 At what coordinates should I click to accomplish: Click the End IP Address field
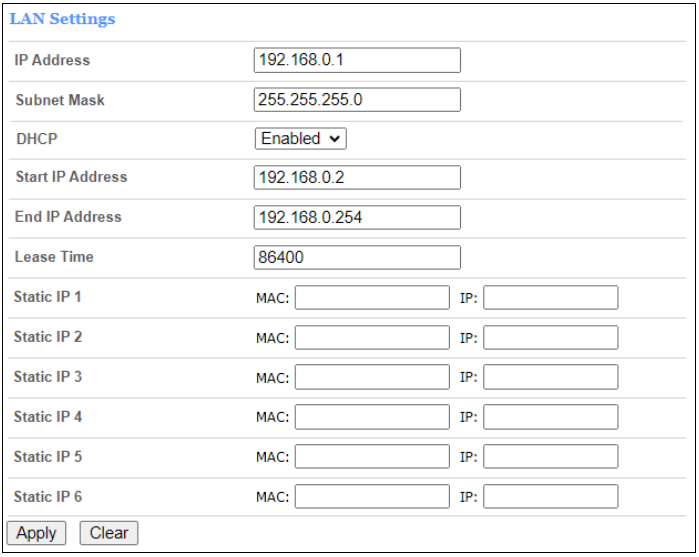[357, 217]
